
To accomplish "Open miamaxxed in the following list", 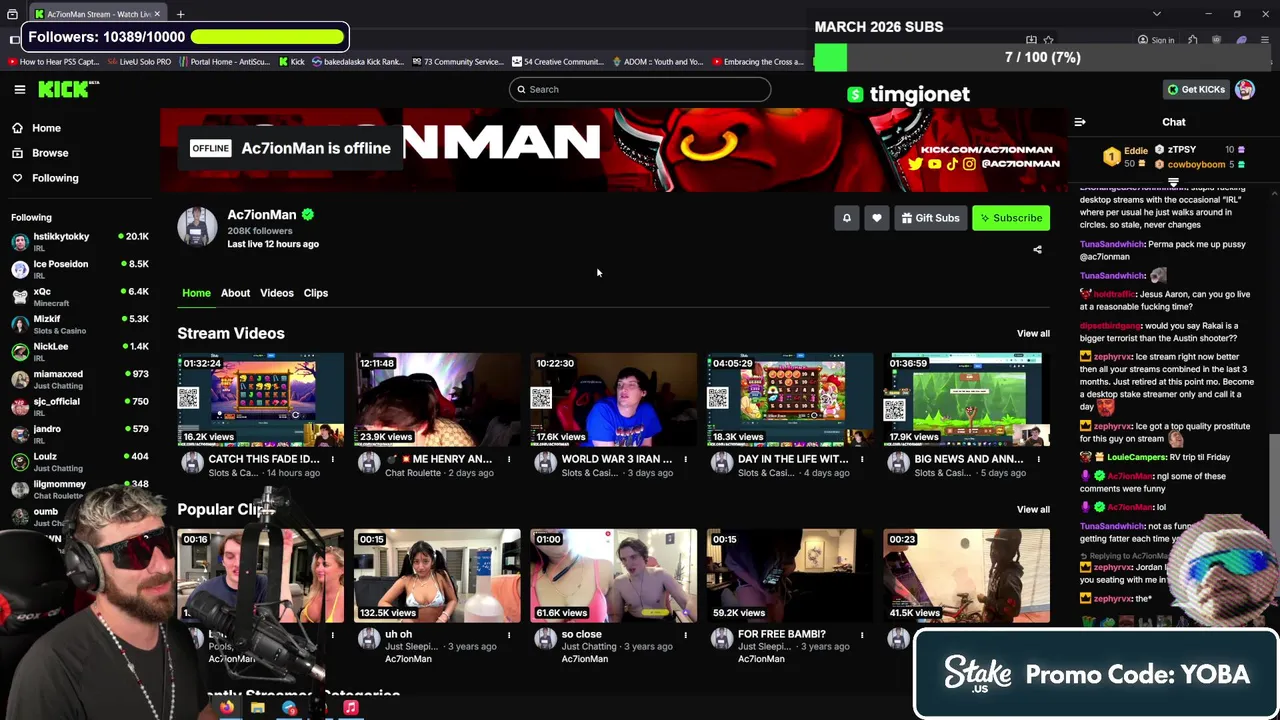I will point(80,379).
